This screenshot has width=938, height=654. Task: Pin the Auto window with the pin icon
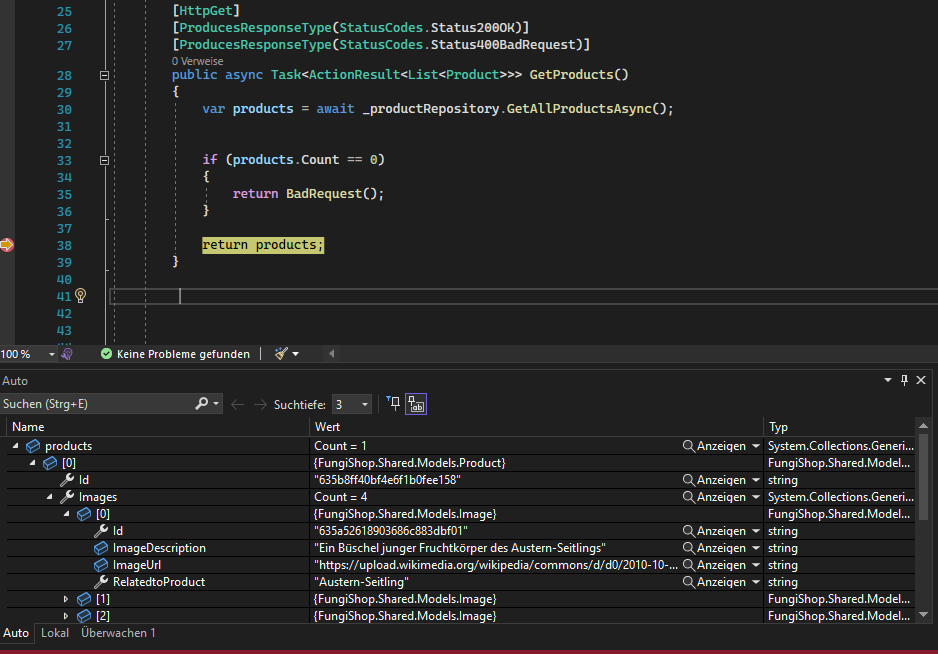click(x=905, y=381)
